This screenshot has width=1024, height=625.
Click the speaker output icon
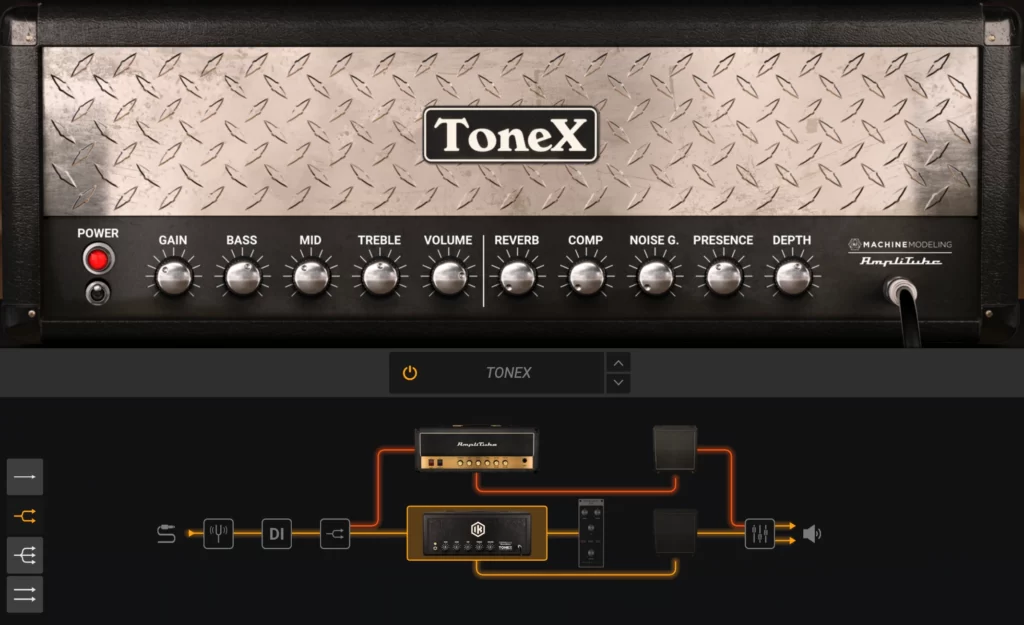812,534
